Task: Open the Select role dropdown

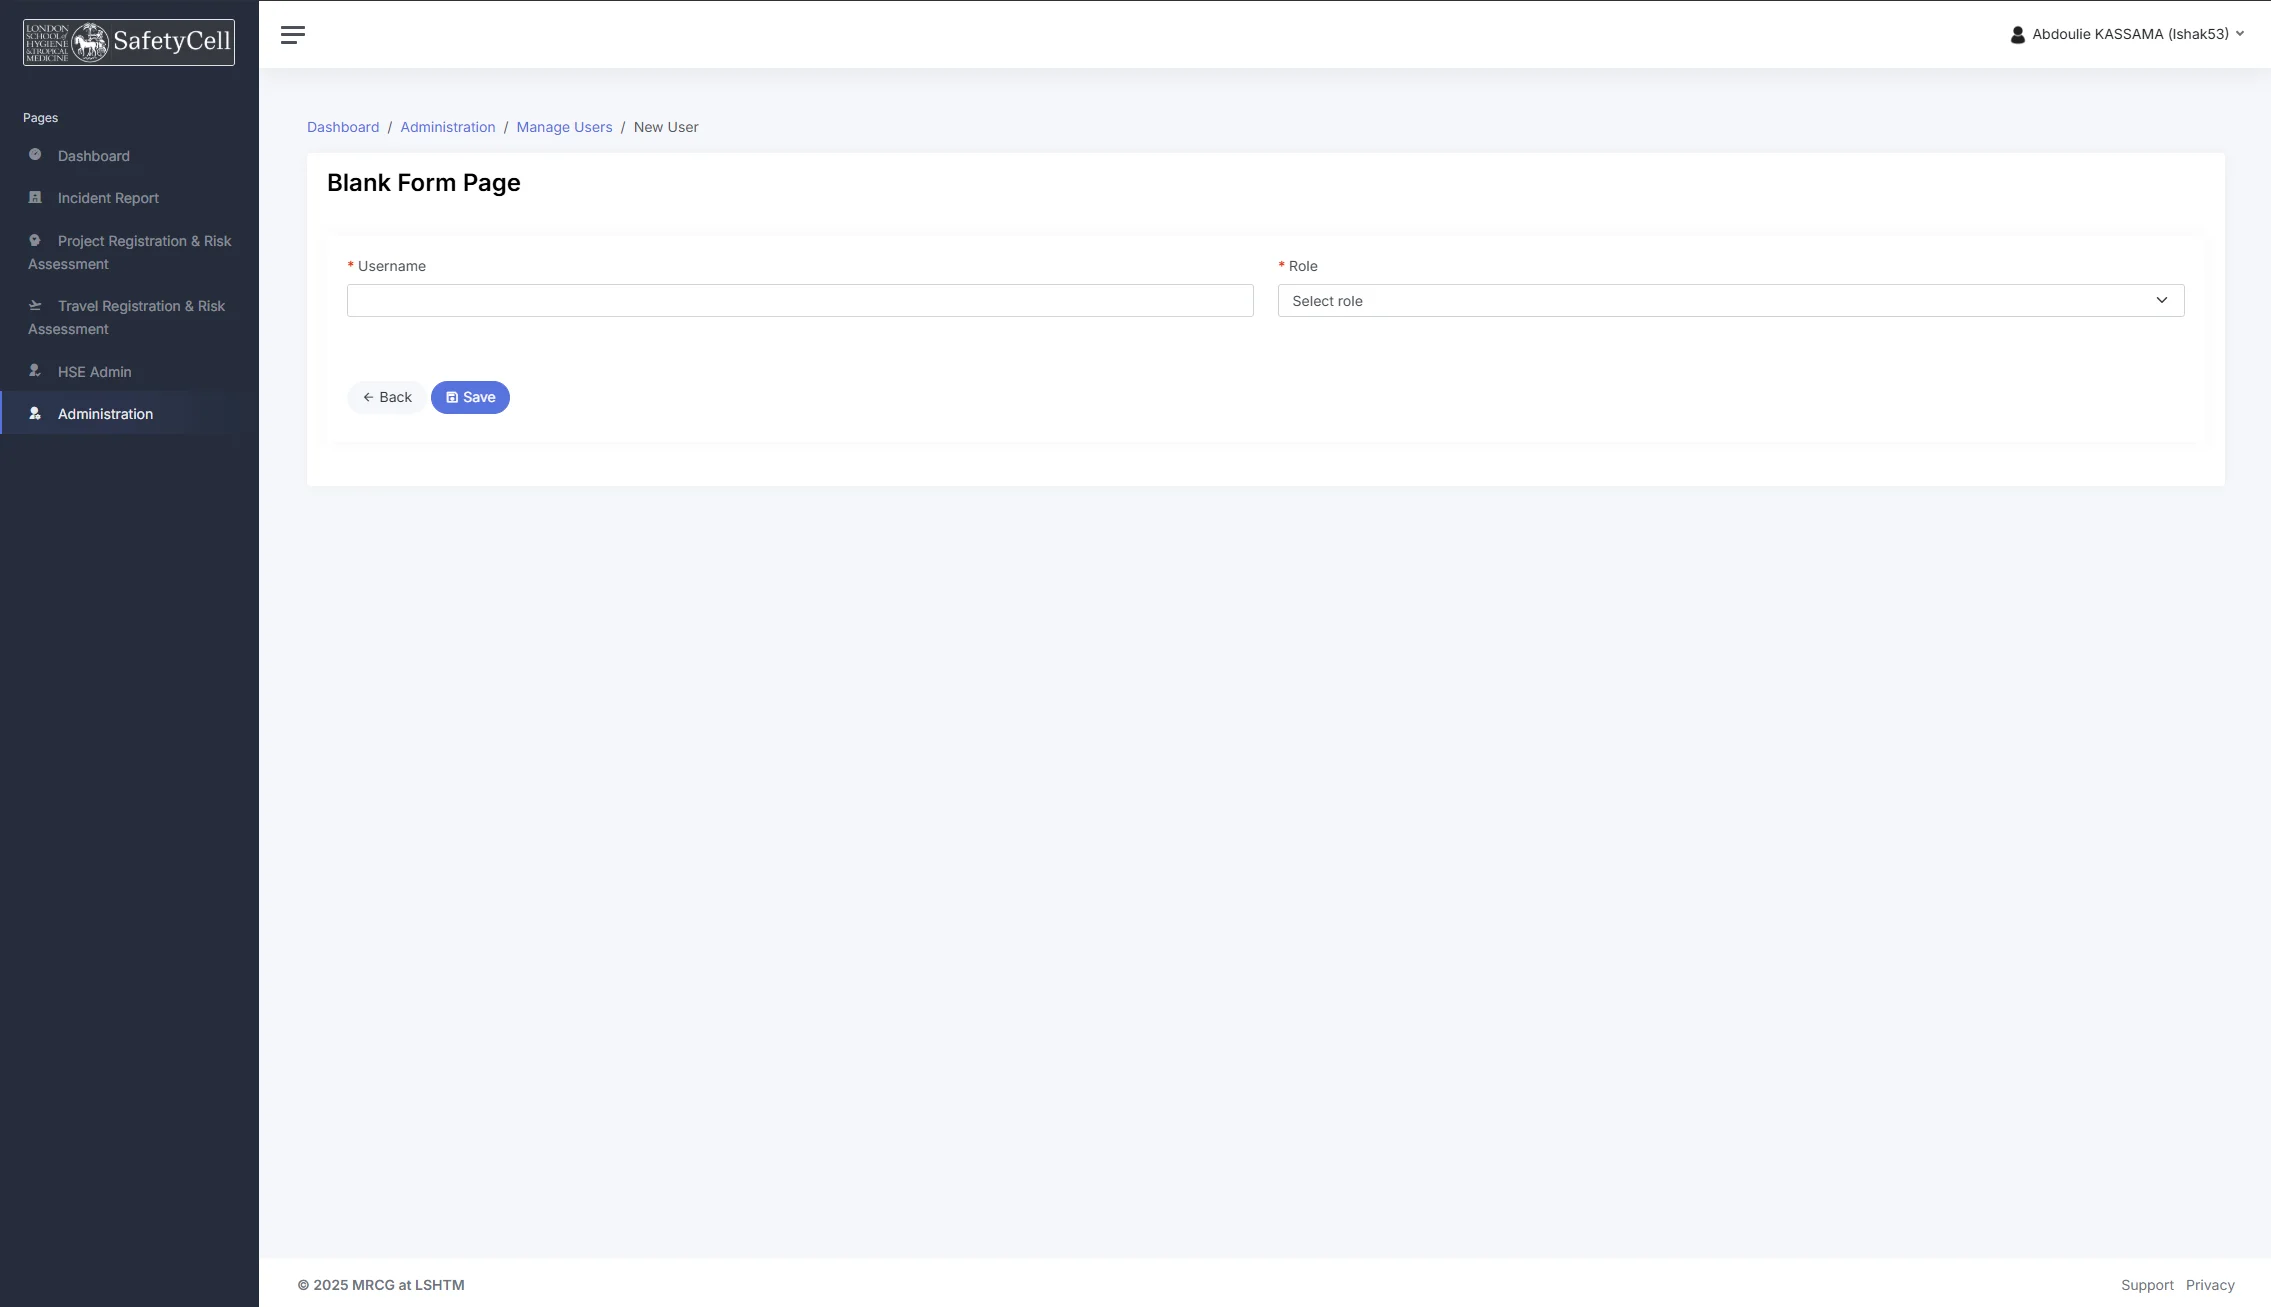Action: click(1729, 300)
